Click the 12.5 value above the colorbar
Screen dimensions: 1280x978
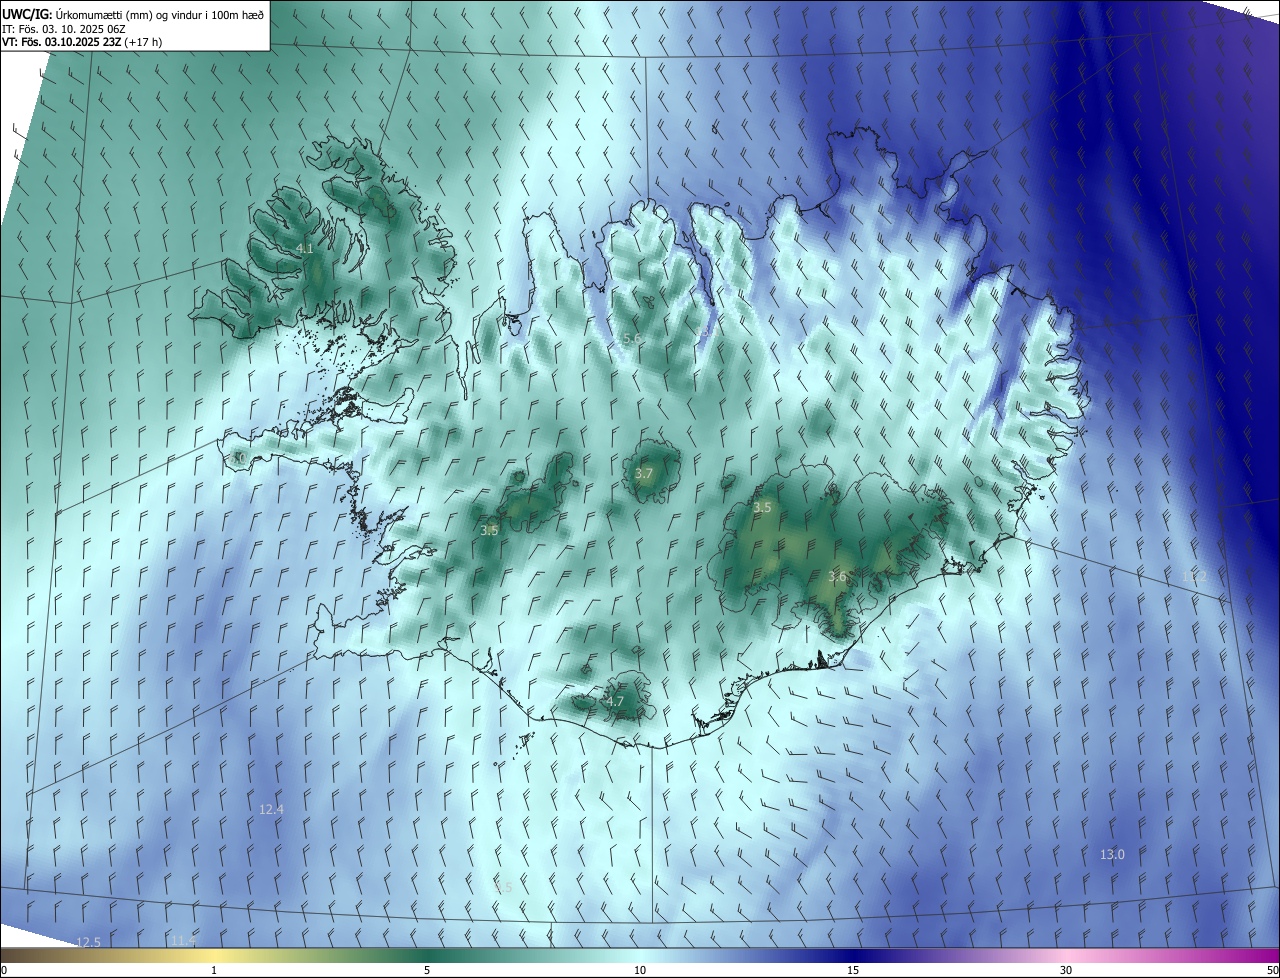88,942
